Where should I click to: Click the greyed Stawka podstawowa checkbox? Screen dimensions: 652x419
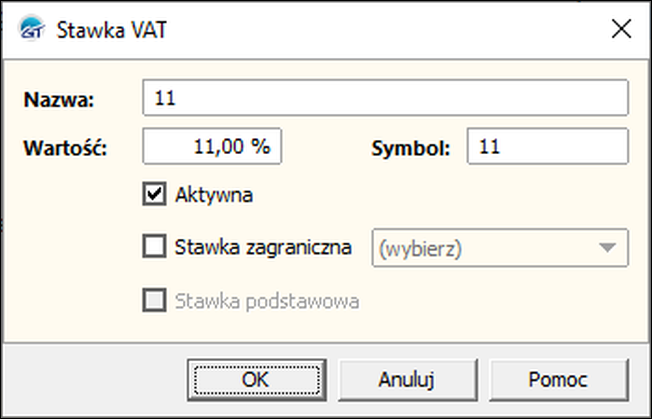(x=154, y=299)
